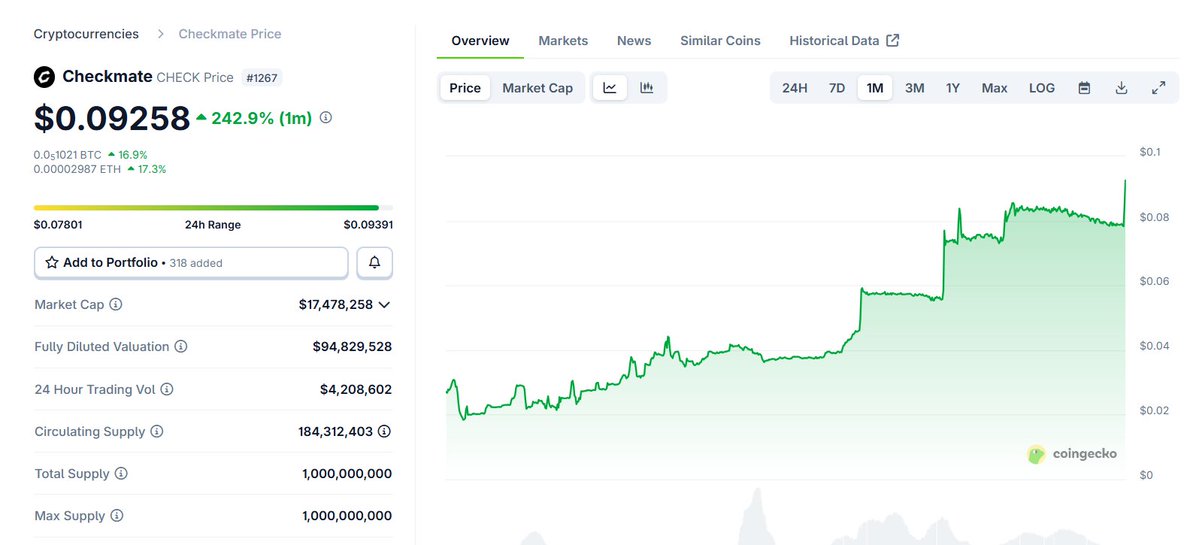The height and width of the screenshot is (545, 1199).
Task: Open the Markets tab
Action: click(x=564, y=41)
